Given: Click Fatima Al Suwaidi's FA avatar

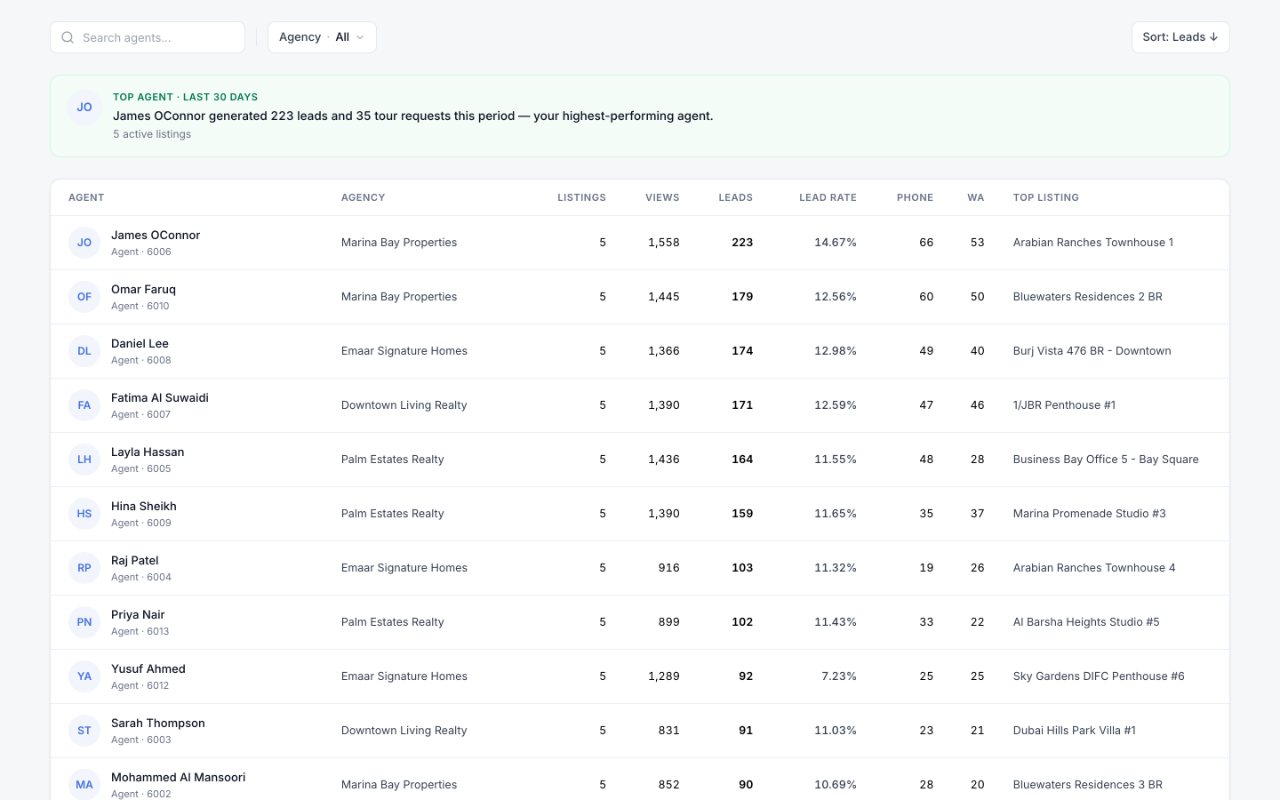Looking at the screenshot, I should coord(84,405).
